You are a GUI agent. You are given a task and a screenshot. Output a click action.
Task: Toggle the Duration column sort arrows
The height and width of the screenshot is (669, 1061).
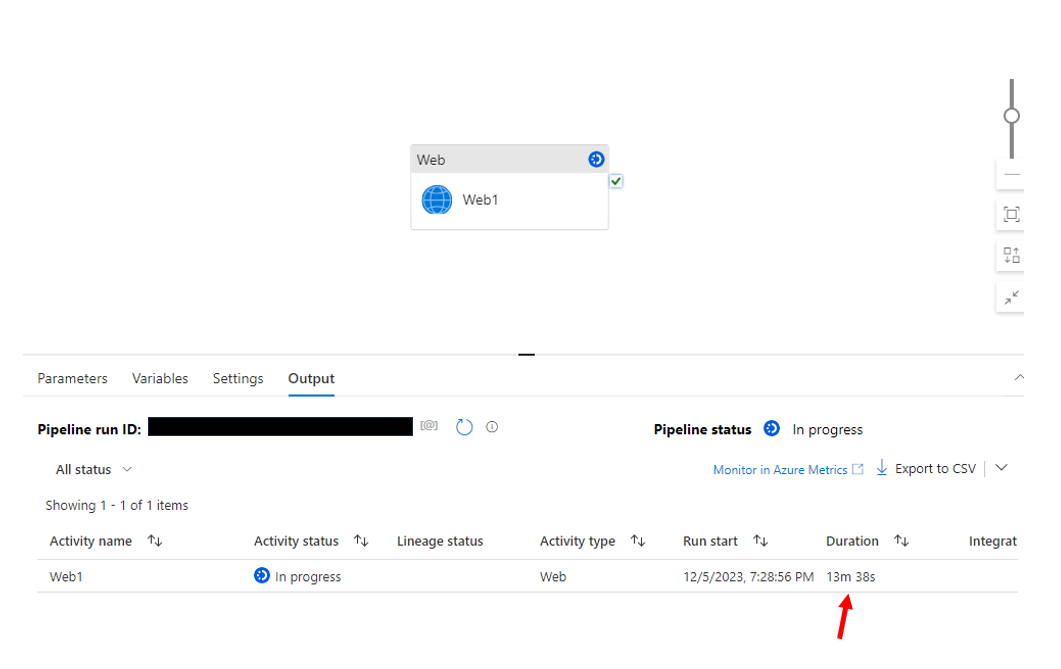(x=901, y=540)
